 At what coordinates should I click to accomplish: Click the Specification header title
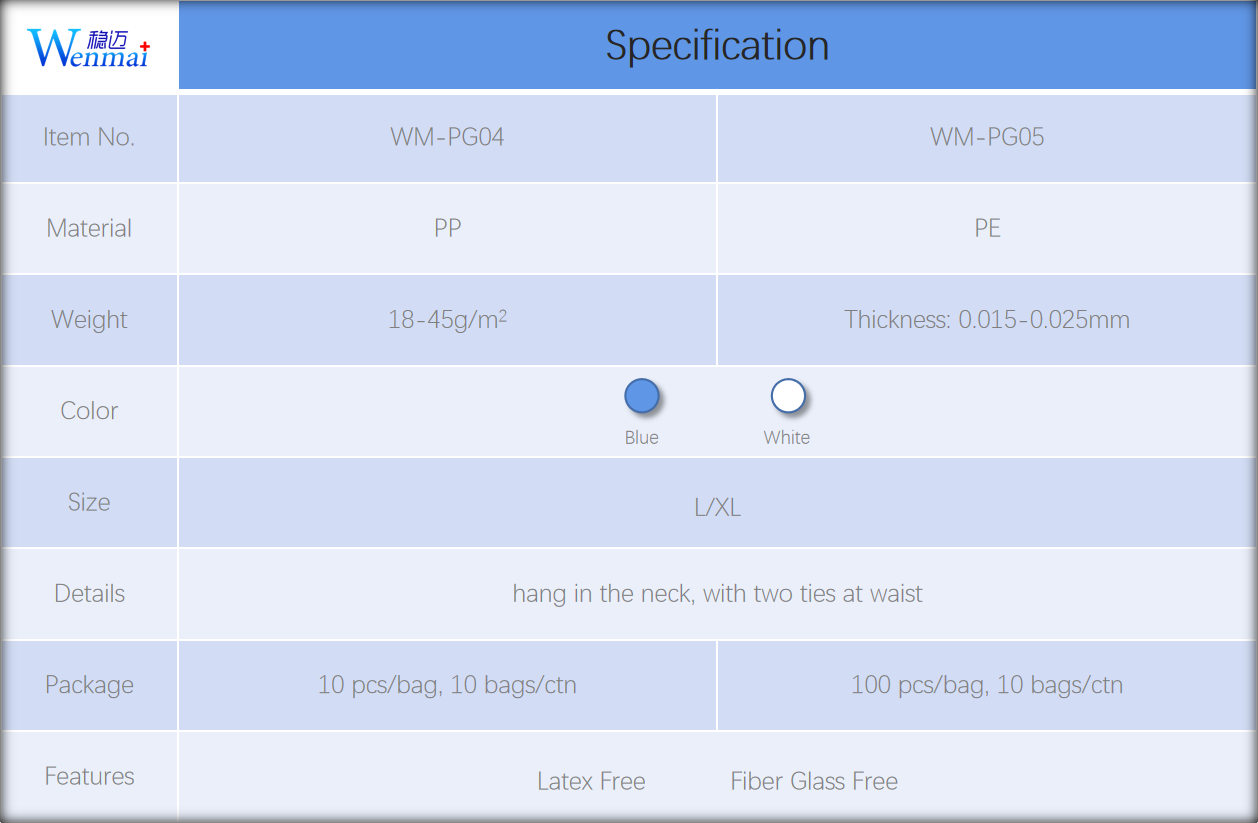coord(717,46)
